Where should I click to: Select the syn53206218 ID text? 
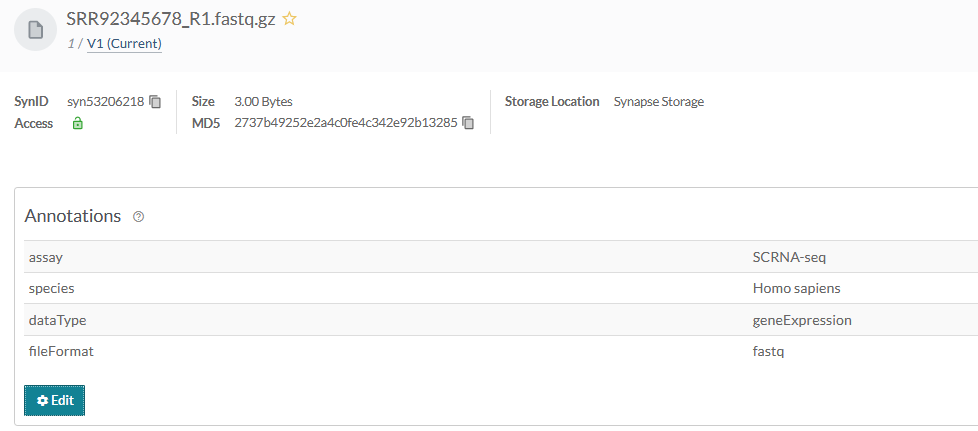[x=105, y=102]
